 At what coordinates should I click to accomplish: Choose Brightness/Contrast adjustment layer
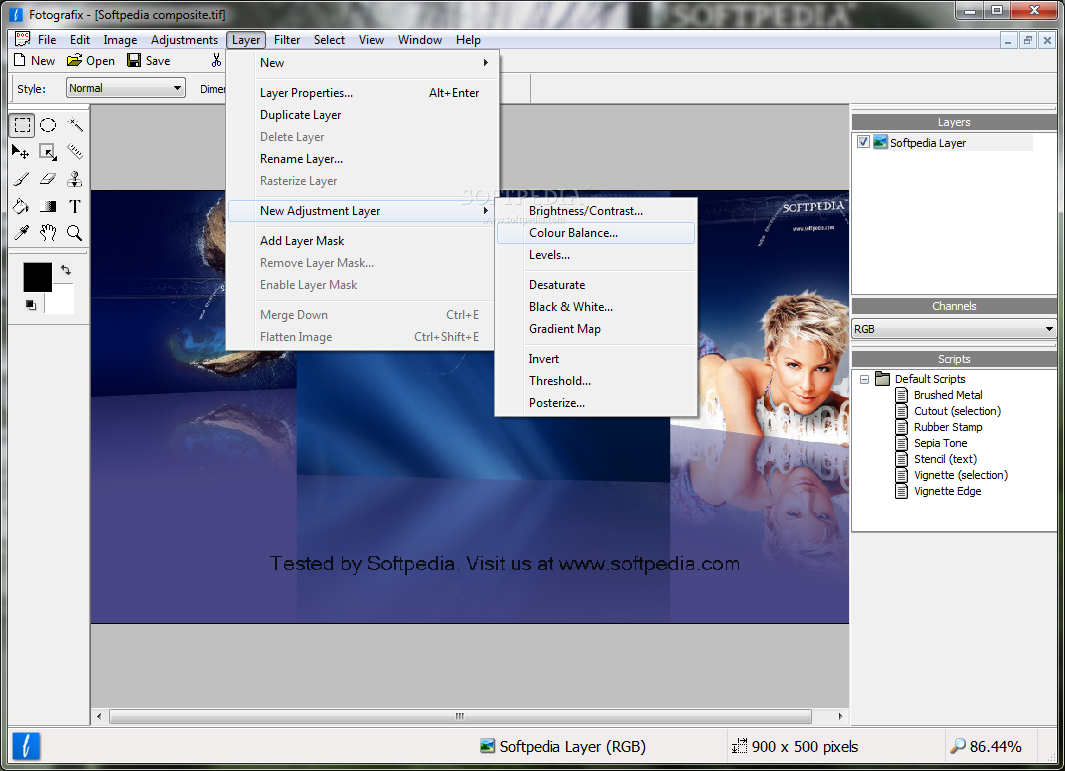coord(596,211)
